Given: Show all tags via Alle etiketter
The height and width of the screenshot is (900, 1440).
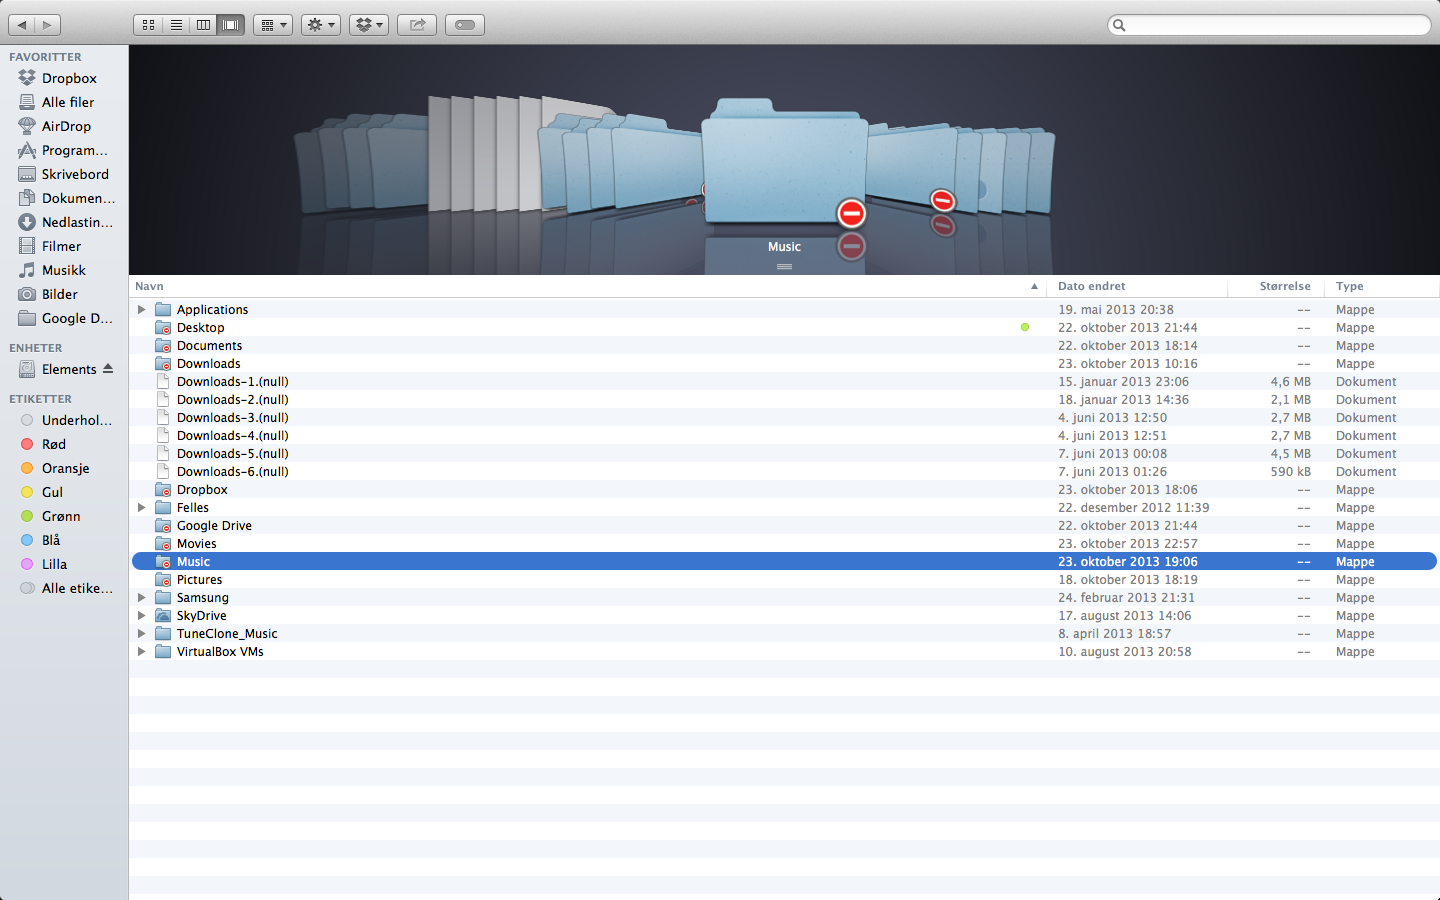Looking at the screenshot, I should click(64, 588).
